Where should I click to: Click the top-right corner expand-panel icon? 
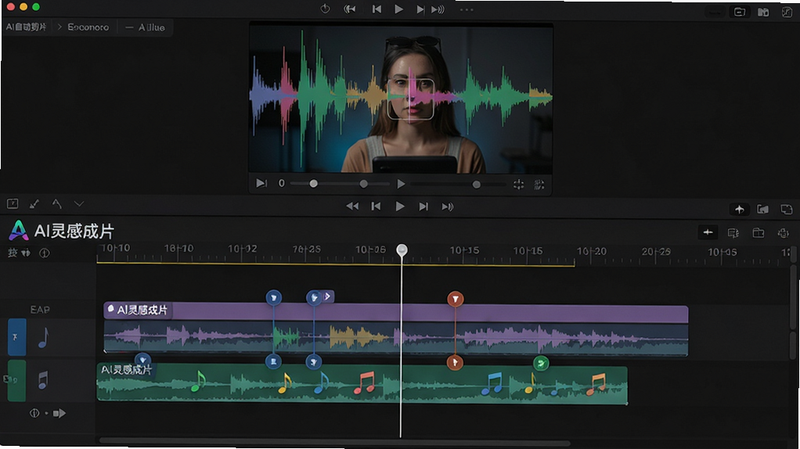pos(787,12)
